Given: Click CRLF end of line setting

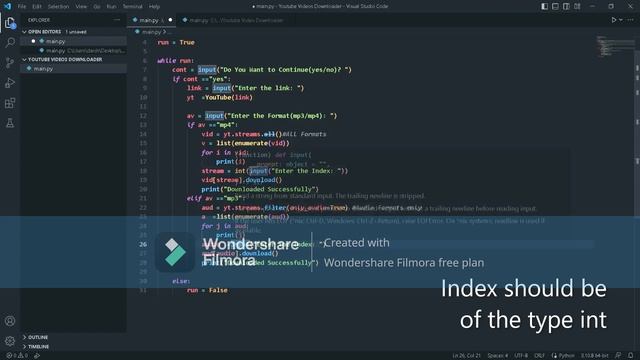Looking at the screenshot, I should (x=539, y=356).
